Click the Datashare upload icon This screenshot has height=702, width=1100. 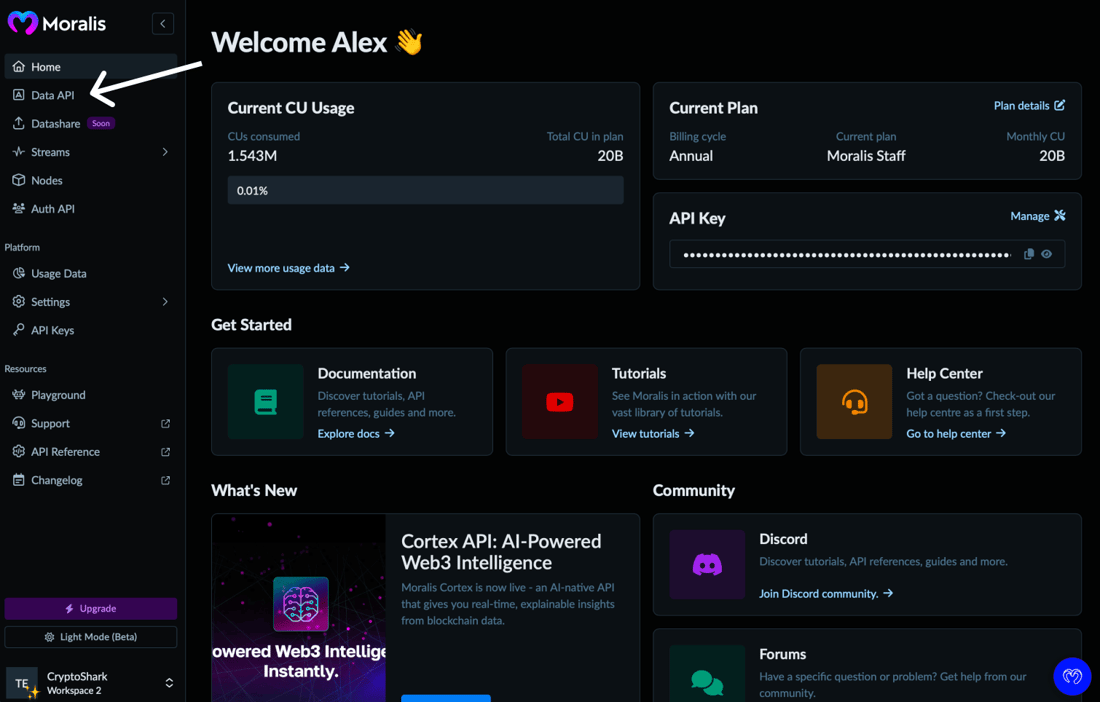pos(19,123)
